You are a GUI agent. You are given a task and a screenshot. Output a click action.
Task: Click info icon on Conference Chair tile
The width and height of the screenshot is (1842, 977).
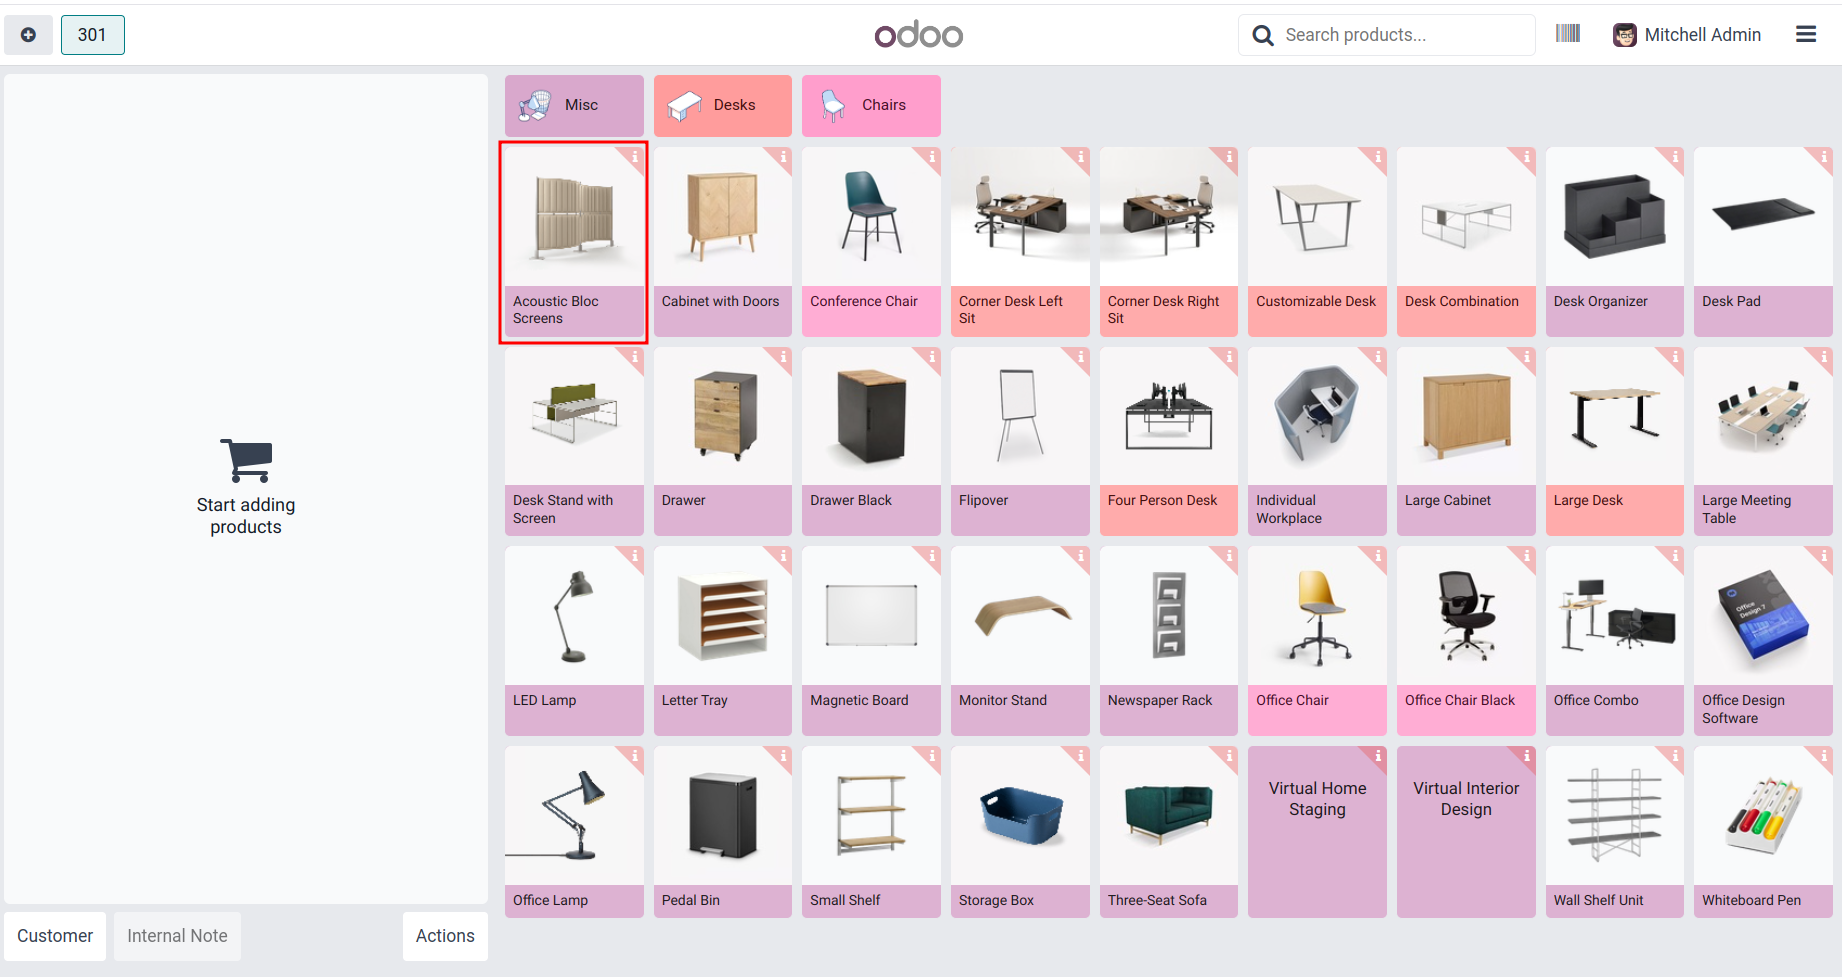[x=932, y=157]
